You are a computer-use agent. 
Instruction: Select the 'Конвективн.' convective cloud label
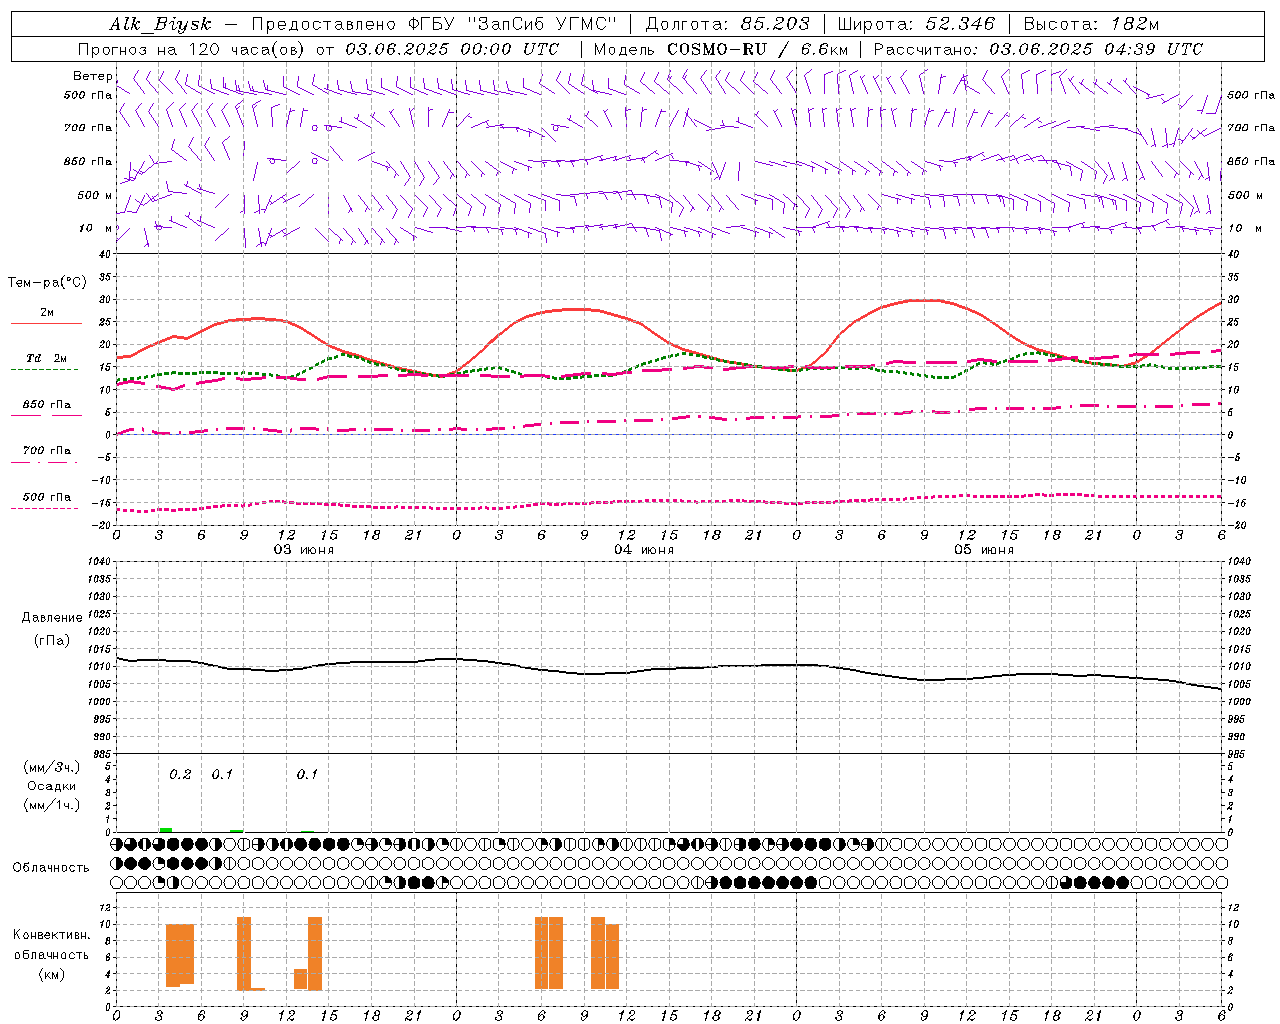[x=51, y=935]
